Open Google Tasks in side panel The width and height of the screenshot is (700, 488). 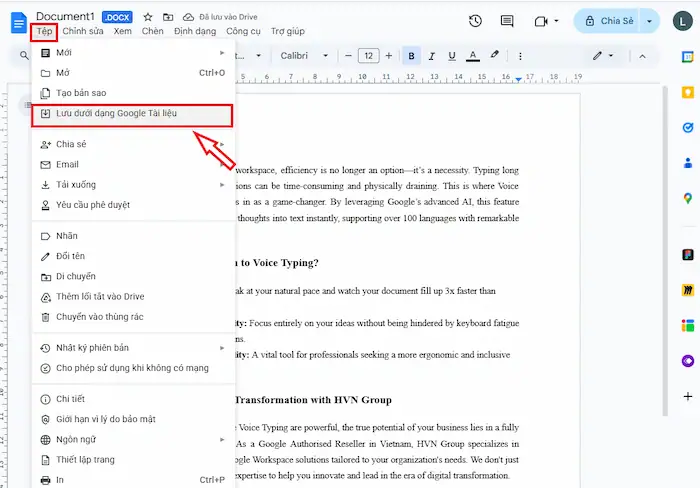687,127
